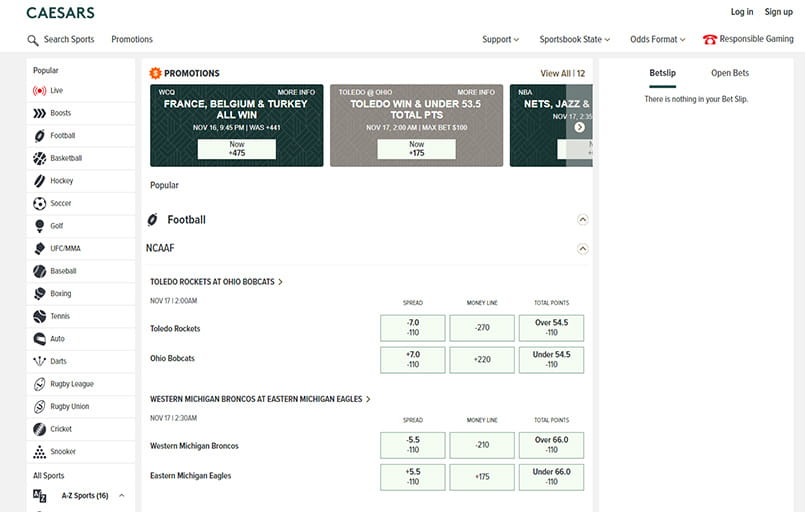Open Western Michigan at Eastern Michigan game

tap(260, 399)
